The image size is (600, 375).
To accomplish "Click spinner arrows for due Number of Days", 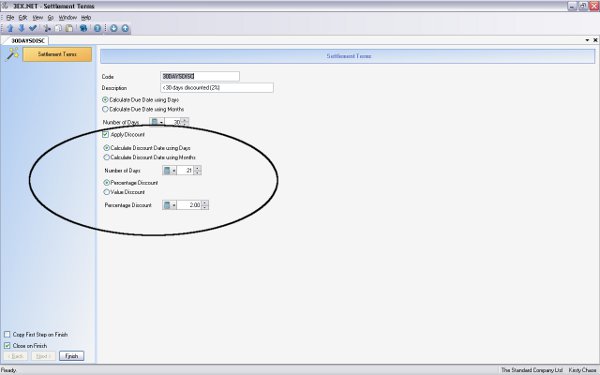I will coord(184,122).
